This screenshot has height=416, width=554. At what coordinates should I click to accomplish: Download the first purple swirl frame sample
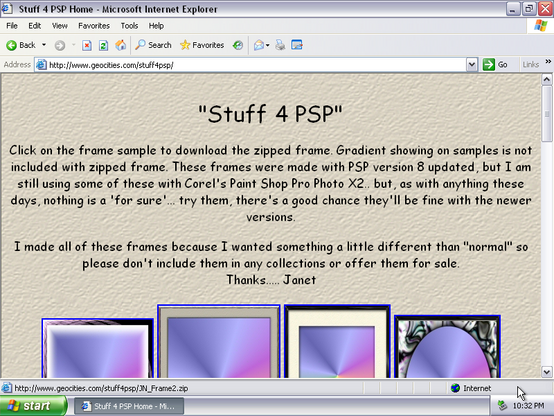point(98,348)
